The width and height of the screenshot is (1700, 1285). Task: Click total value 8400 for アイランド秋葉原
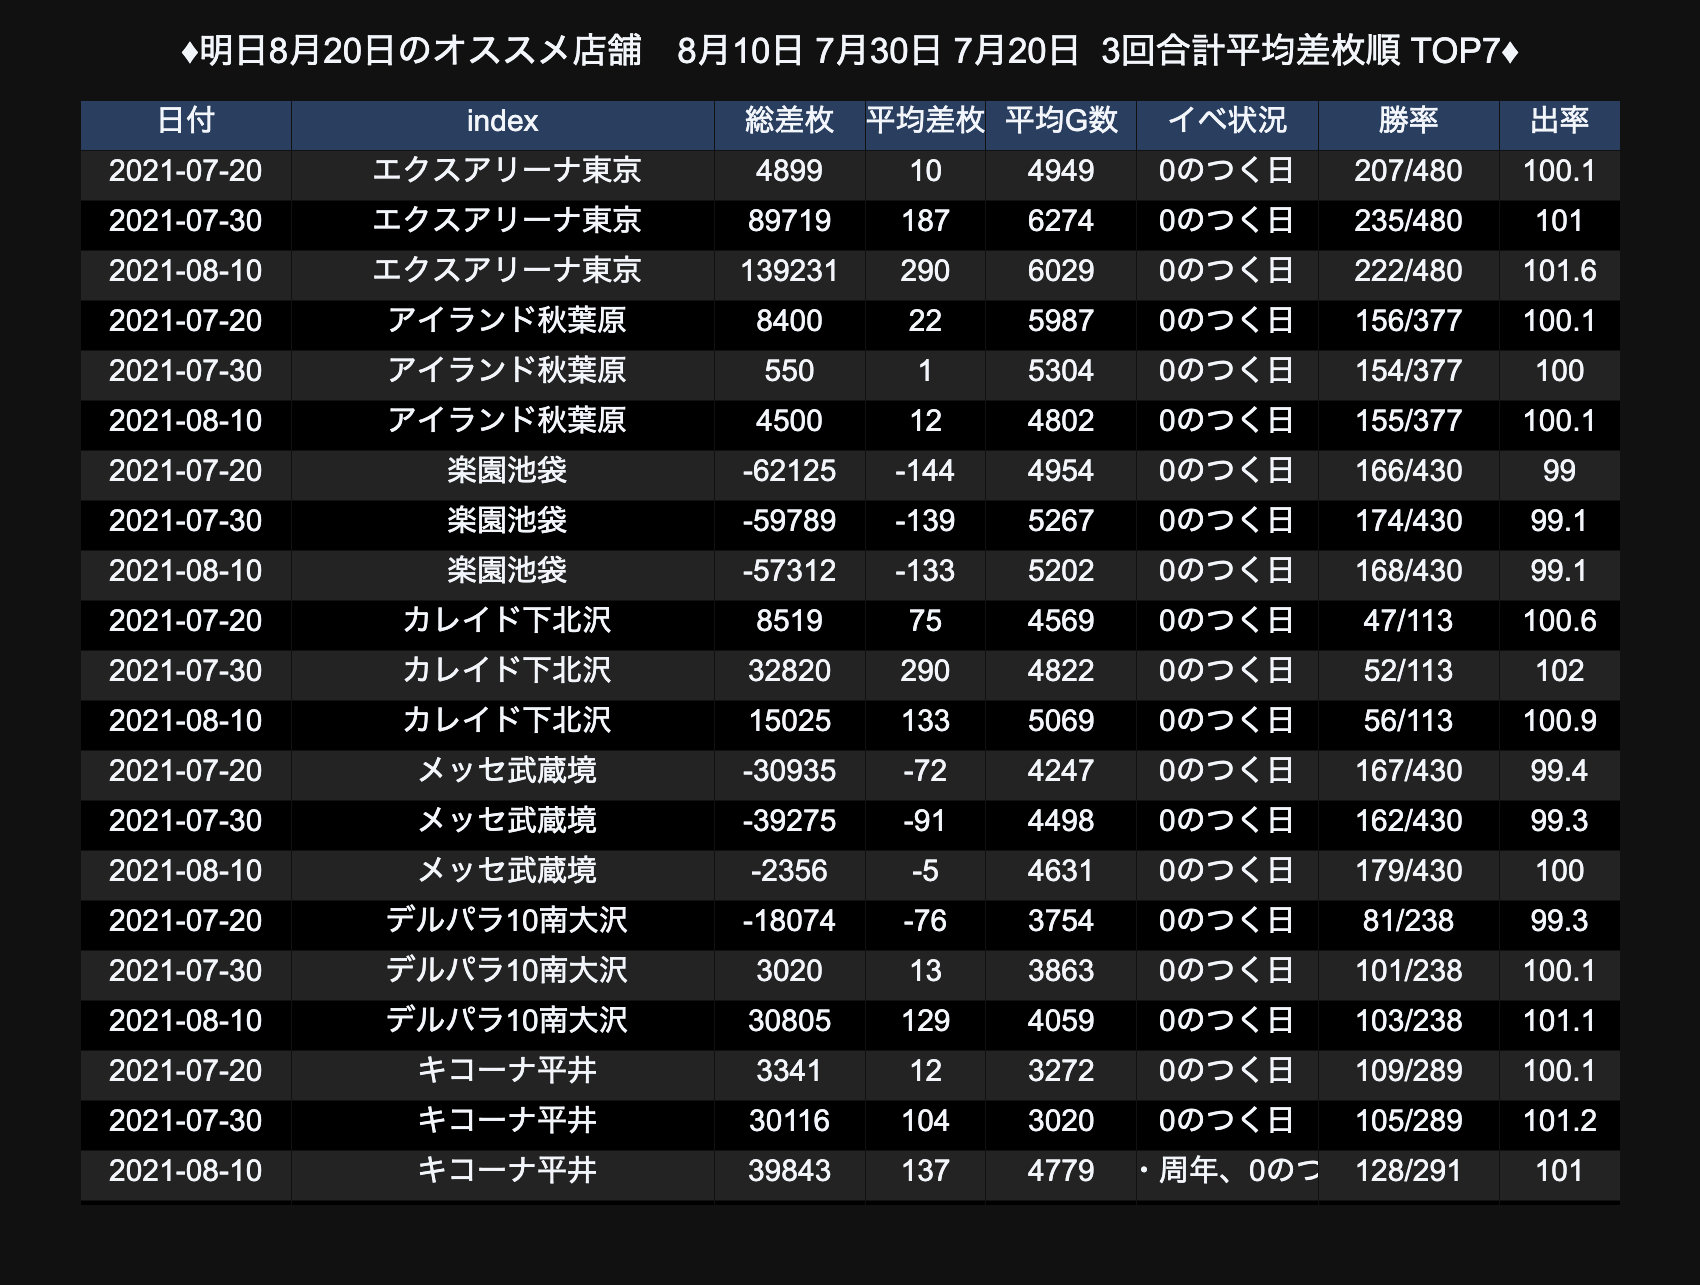pos(789,321)
